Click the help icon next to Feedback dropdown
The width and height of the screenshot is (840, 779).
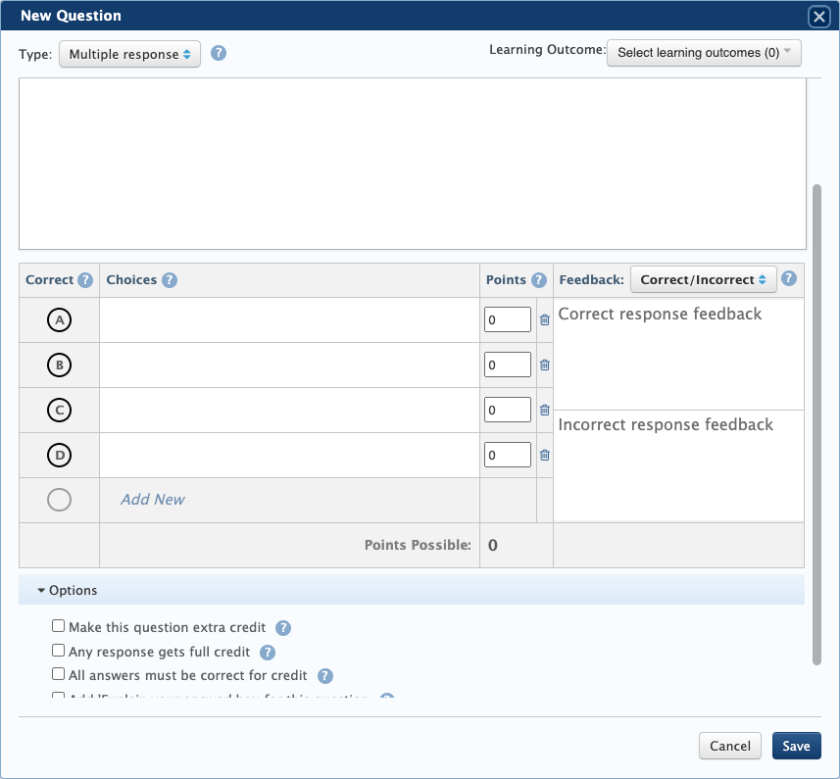tap(789, 279)
